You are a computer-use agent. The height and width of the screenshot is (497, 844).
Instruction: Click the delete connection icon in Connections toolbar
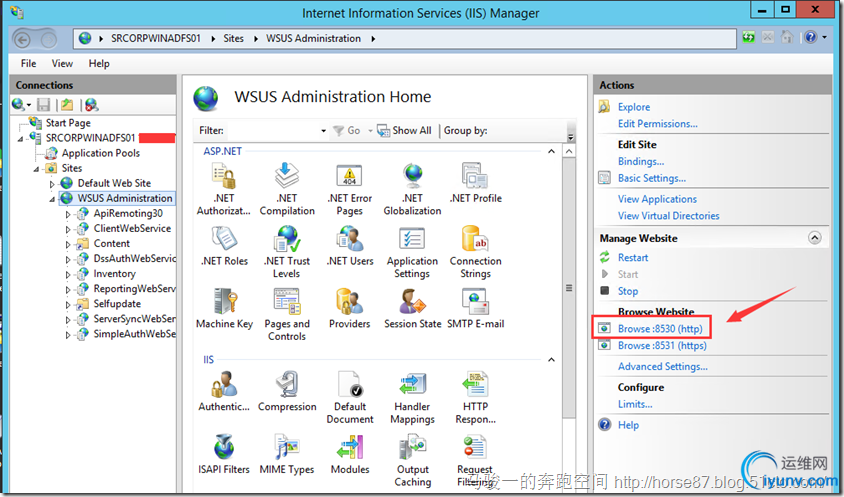click(x=92, y=104)
